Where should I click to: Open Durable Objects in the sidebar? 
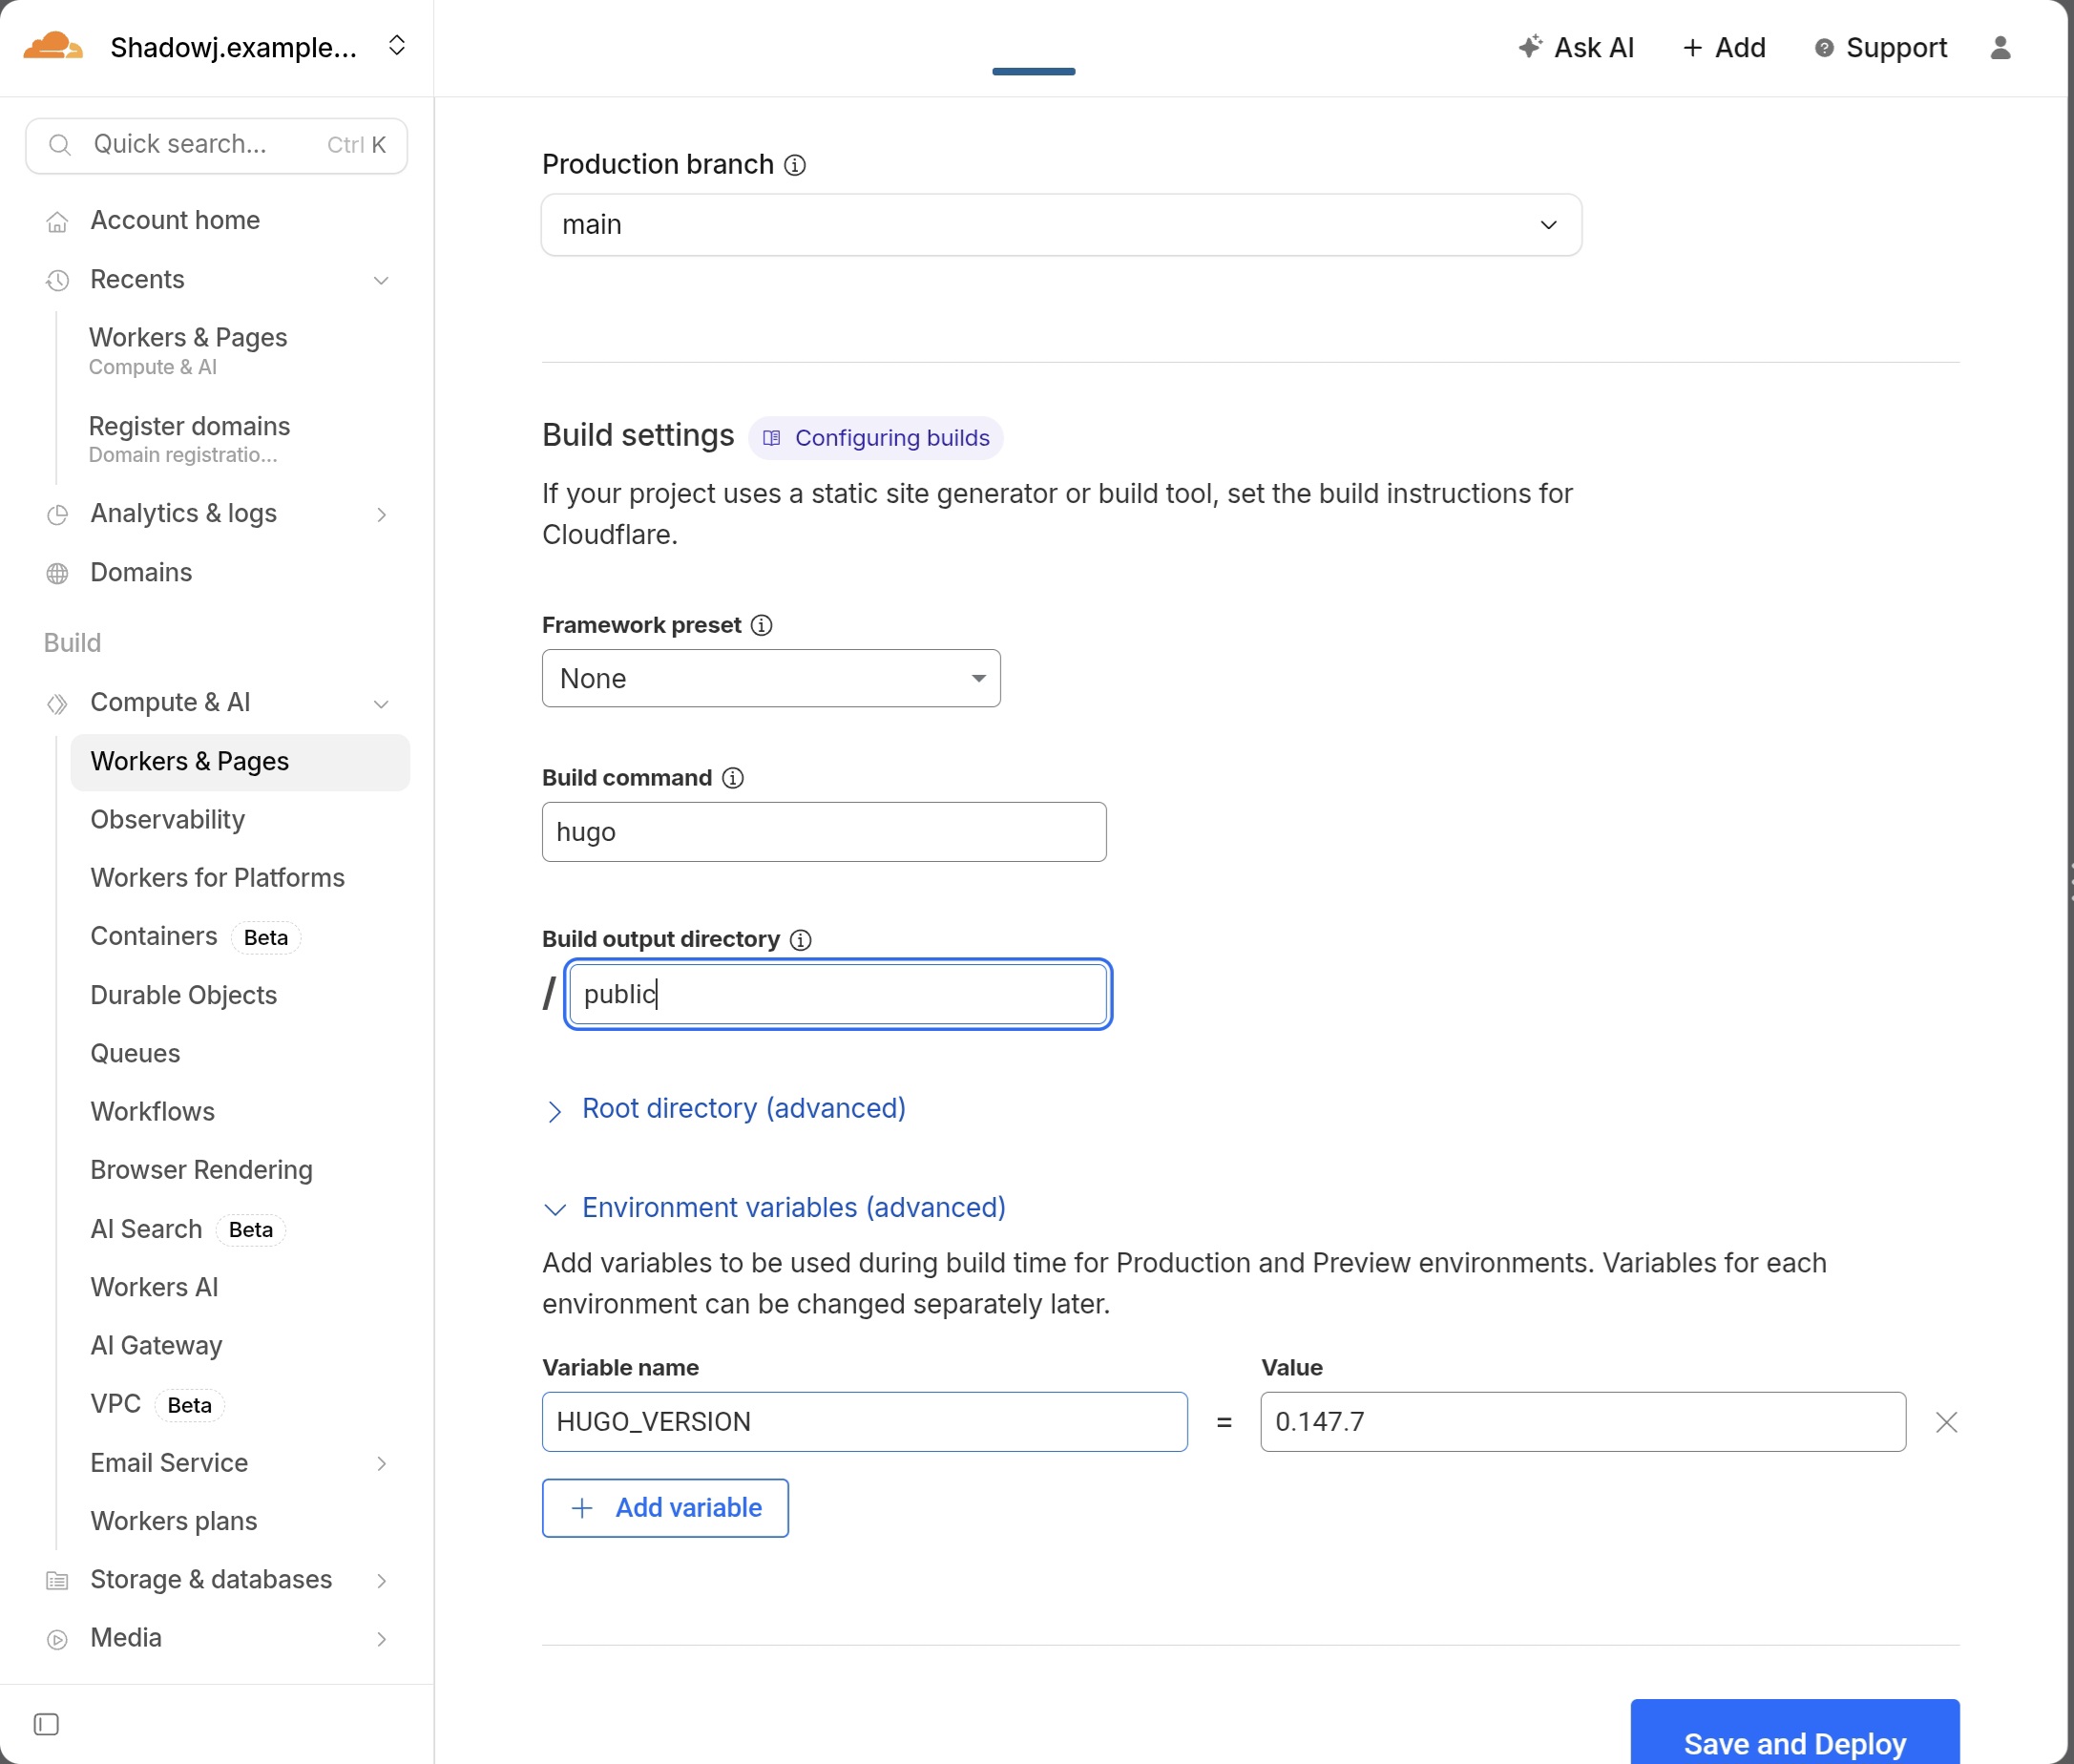[x=184, y=995]
